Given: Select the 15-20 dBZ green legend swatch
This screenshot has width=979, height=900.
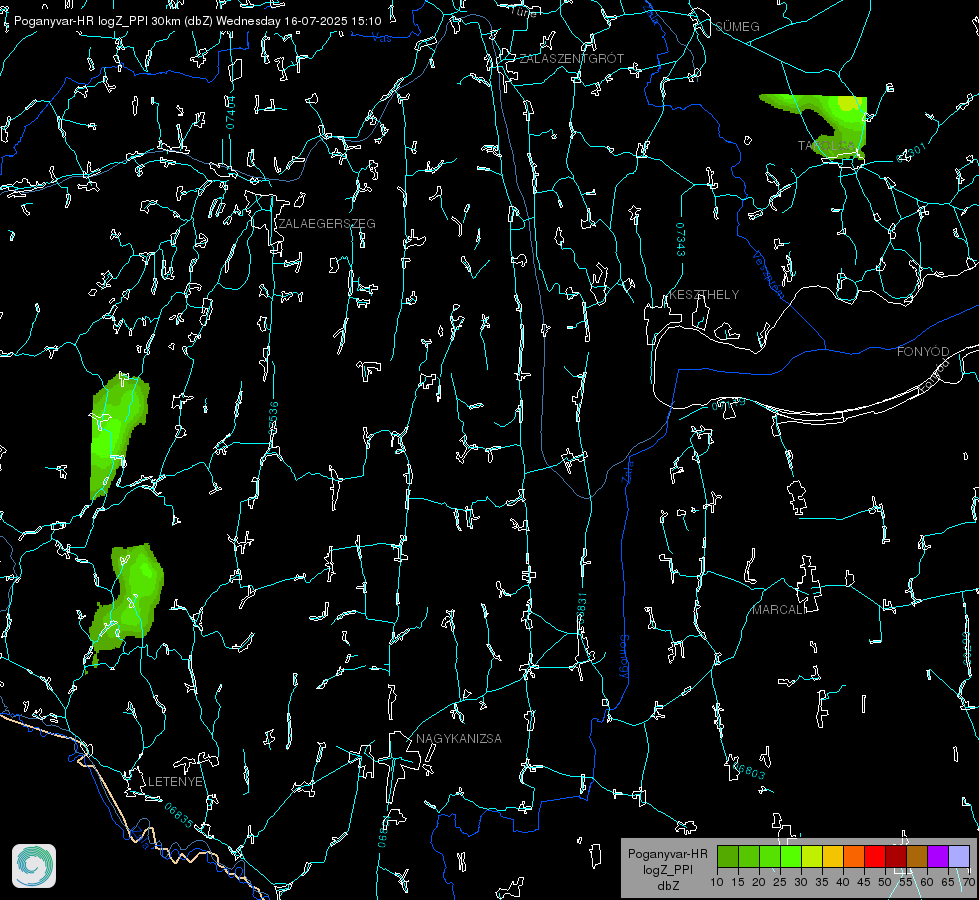Looking at the screenshot, I should (749, 856).
